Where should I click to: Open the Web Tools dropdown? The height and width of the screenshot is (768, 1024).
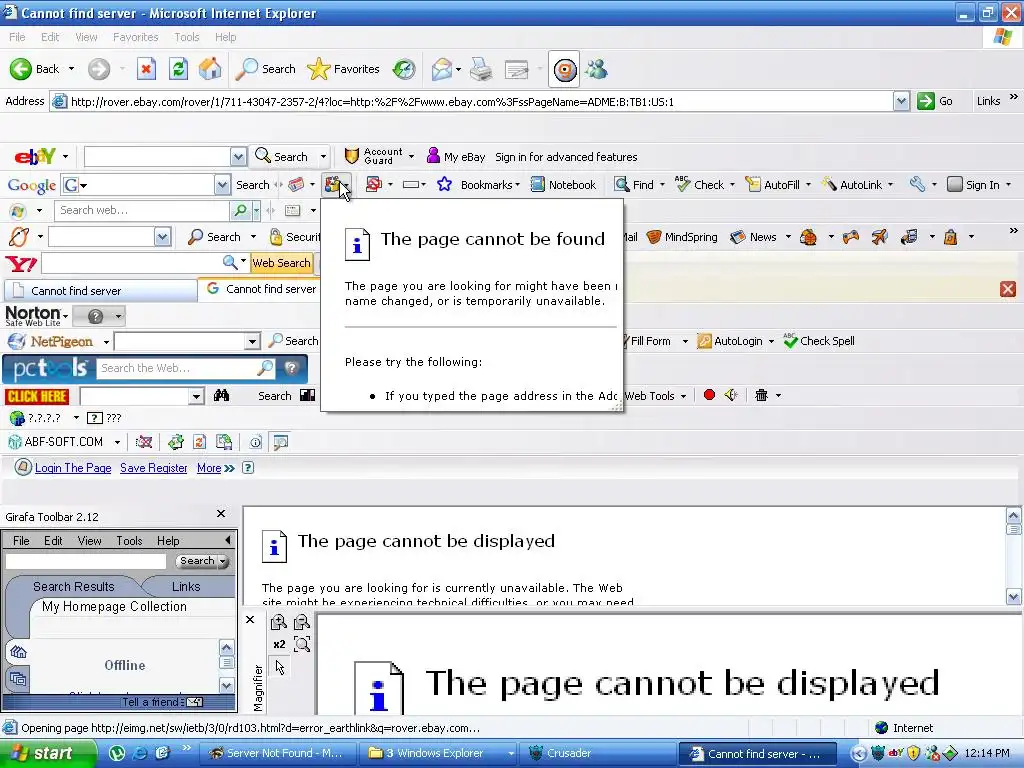click(683, 396)
